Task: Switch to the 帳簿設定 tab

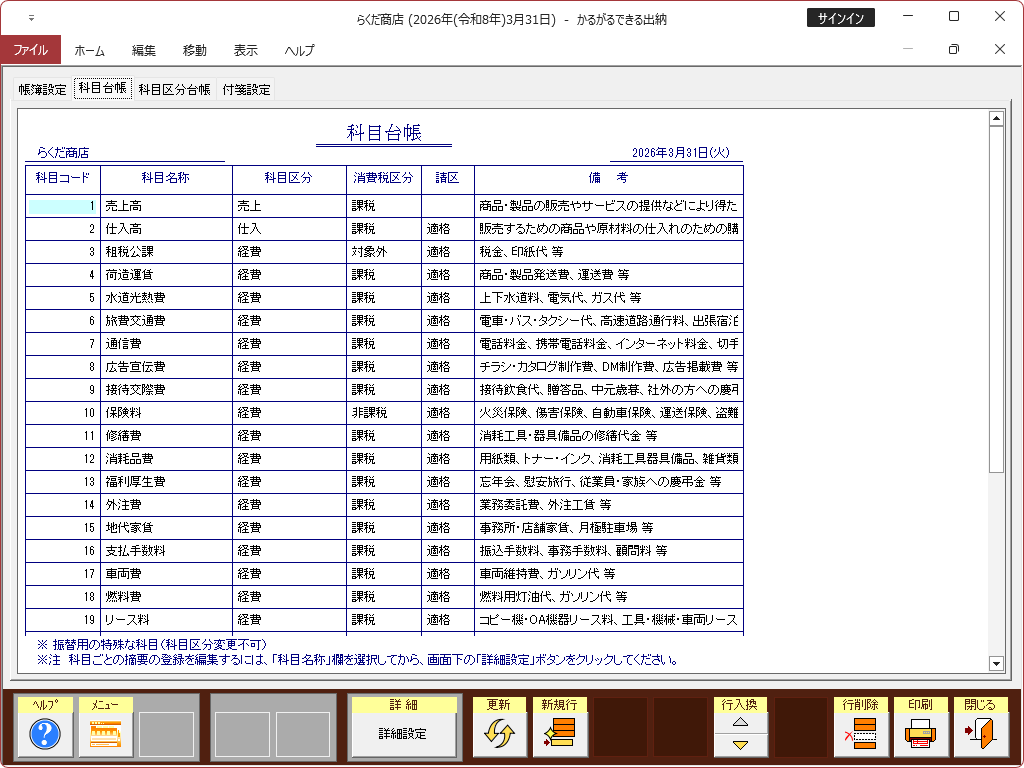Action: 43,89
